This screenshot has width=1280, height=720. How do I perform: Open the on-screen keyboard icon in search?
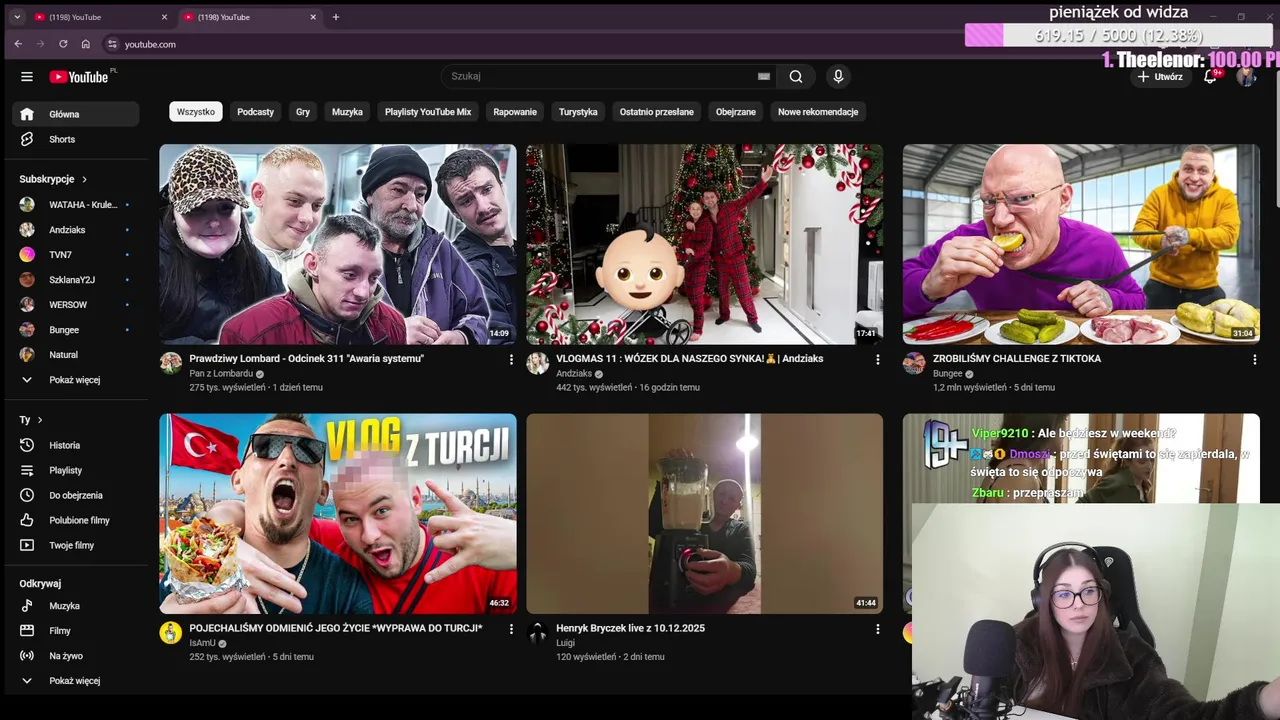[764, 76]
